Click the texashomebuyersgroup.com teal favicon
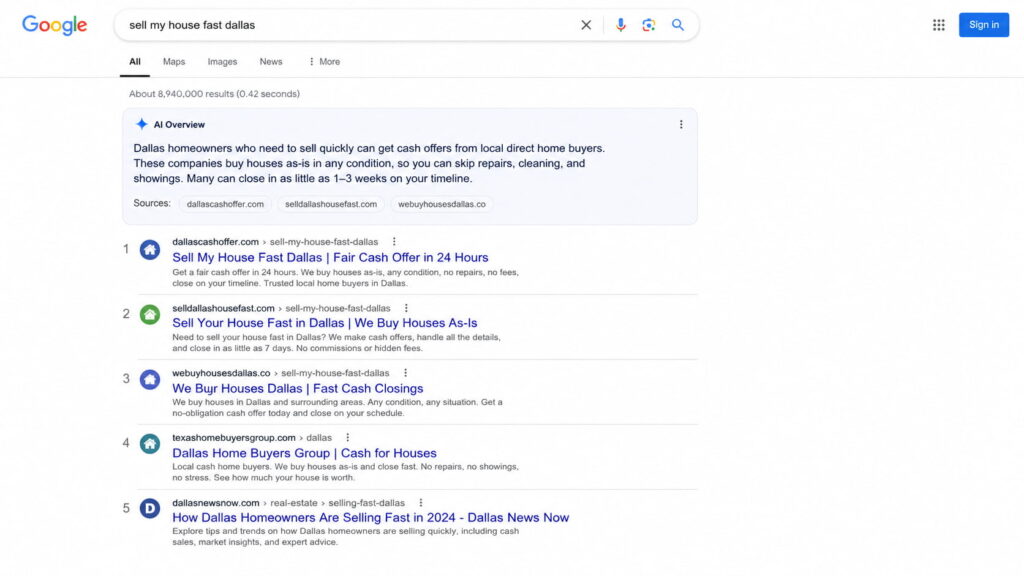Image resolution: width=1024 pixels, height=576 pixels. click(150, 444)
